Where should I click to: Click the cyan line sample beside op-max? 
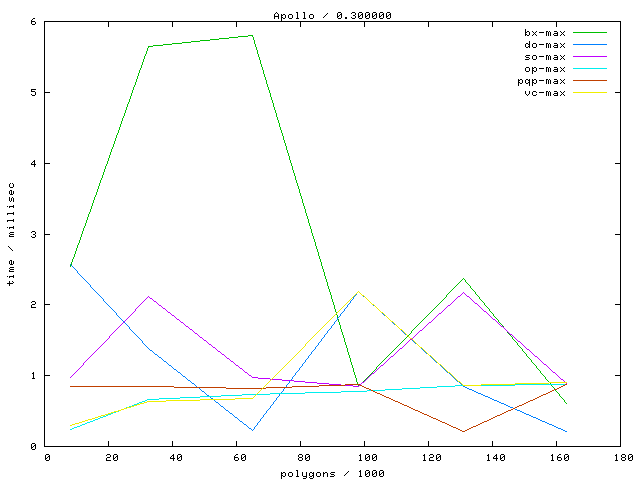click(x=590, y=69)
